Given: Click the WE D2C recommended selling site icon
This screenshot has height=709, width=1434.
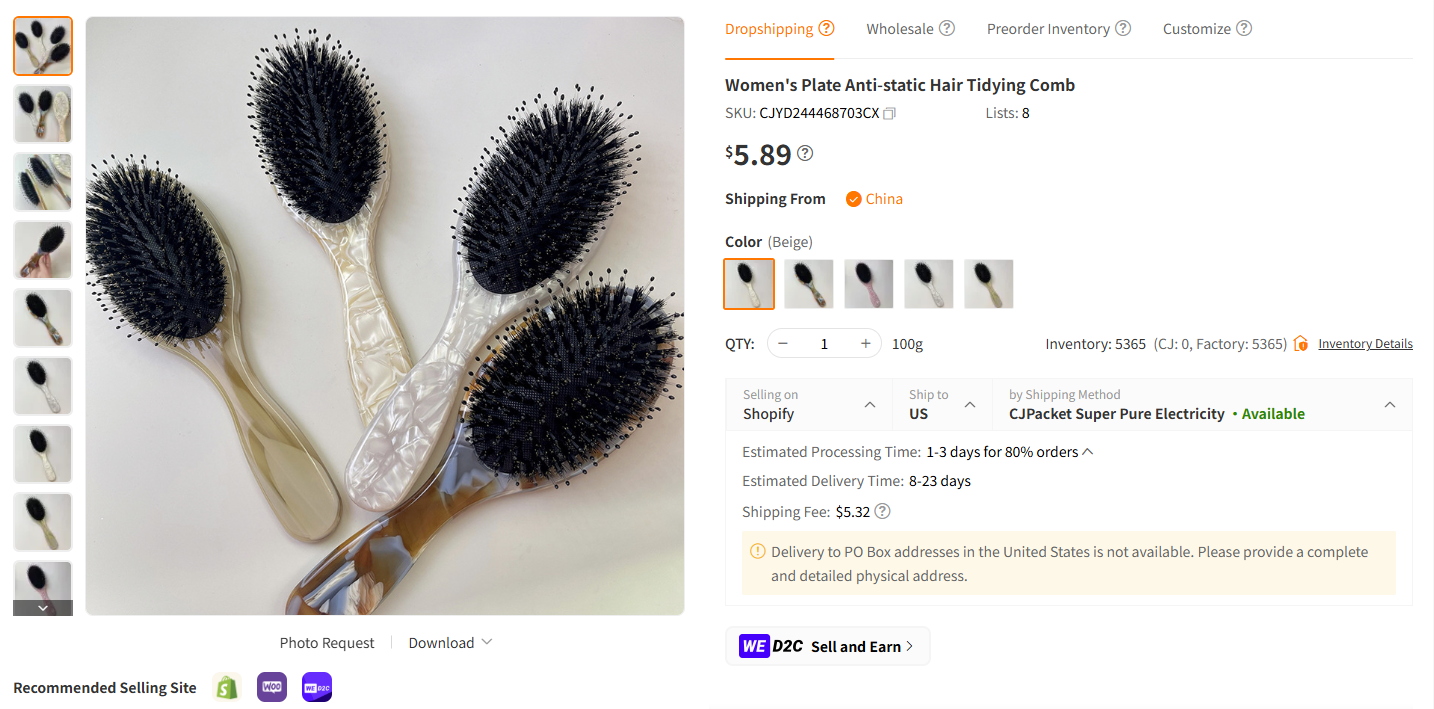Looking at the screenshot, I should pyautogui.click(x=316, y=687).
